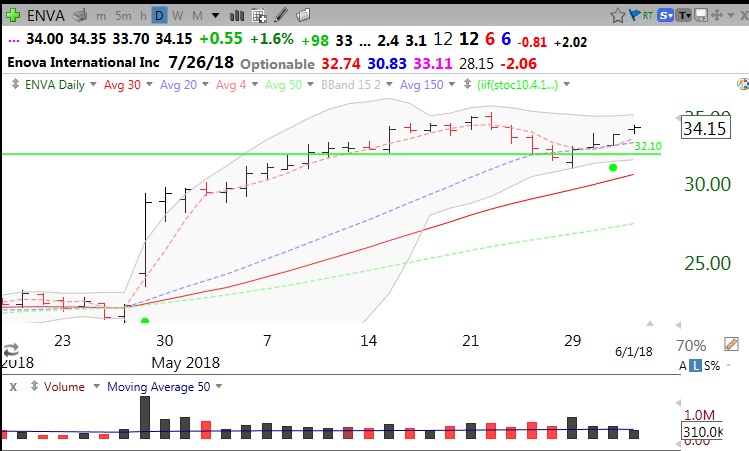749x451 pixels.
Task: Toggle the S% scale option
Action: point(712,366)
